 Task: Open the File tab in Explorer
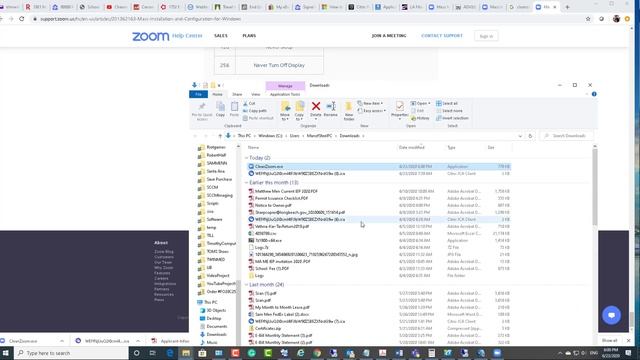pyautogui.click(x=198, y=94)
